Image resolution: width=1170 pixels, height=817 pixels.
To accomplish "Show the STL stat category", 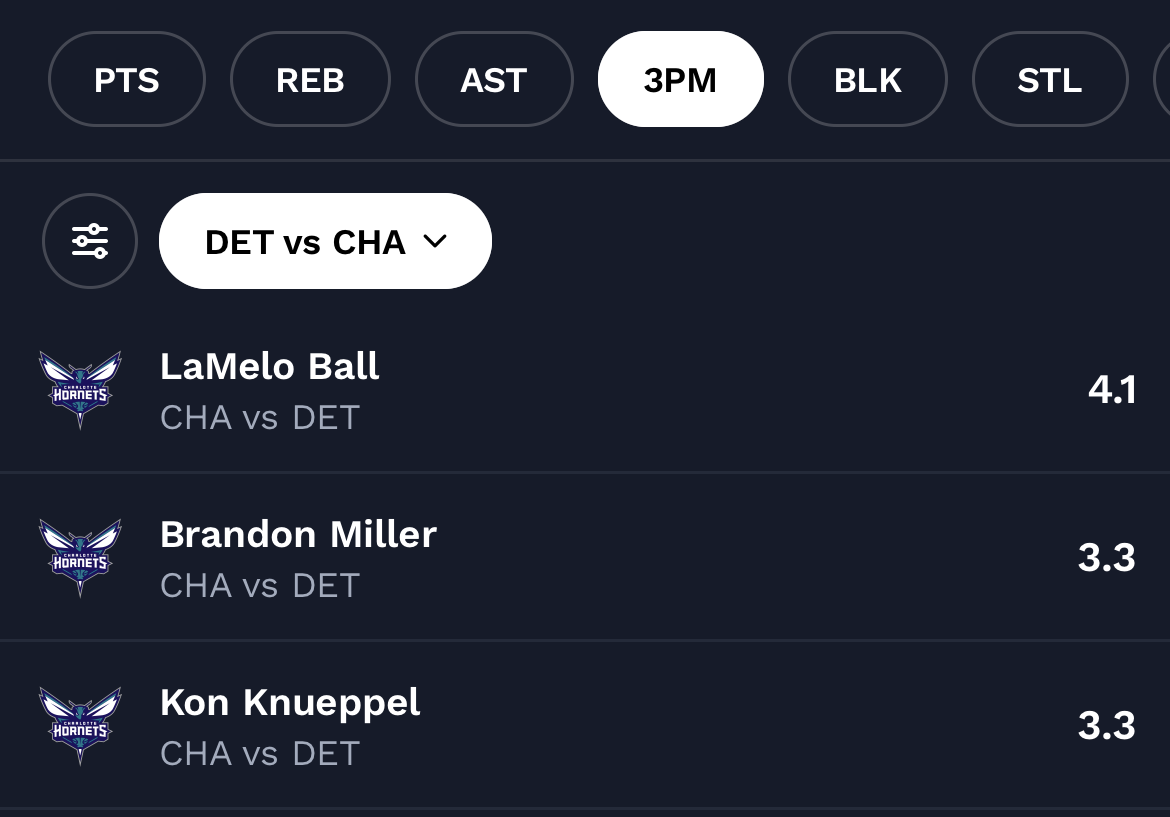I will click(1050, 80).
